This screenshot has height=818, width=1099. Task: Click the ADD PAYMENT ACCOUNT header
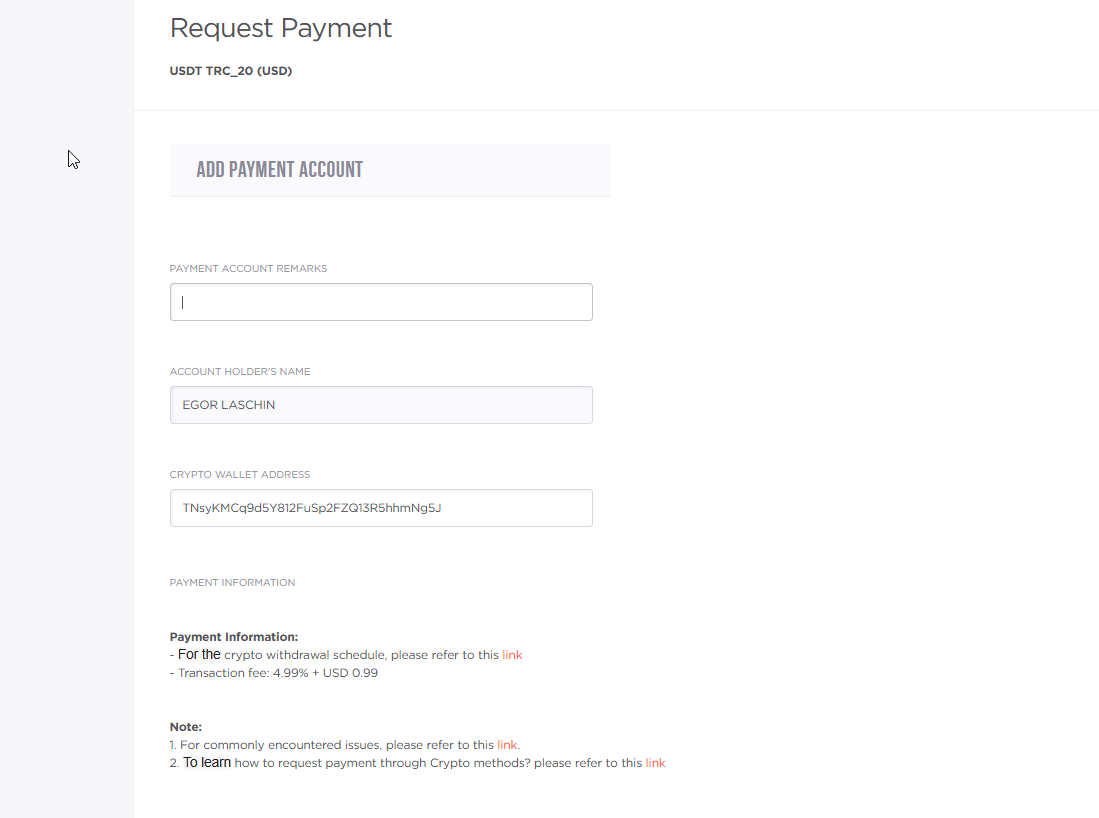(280, 170)
